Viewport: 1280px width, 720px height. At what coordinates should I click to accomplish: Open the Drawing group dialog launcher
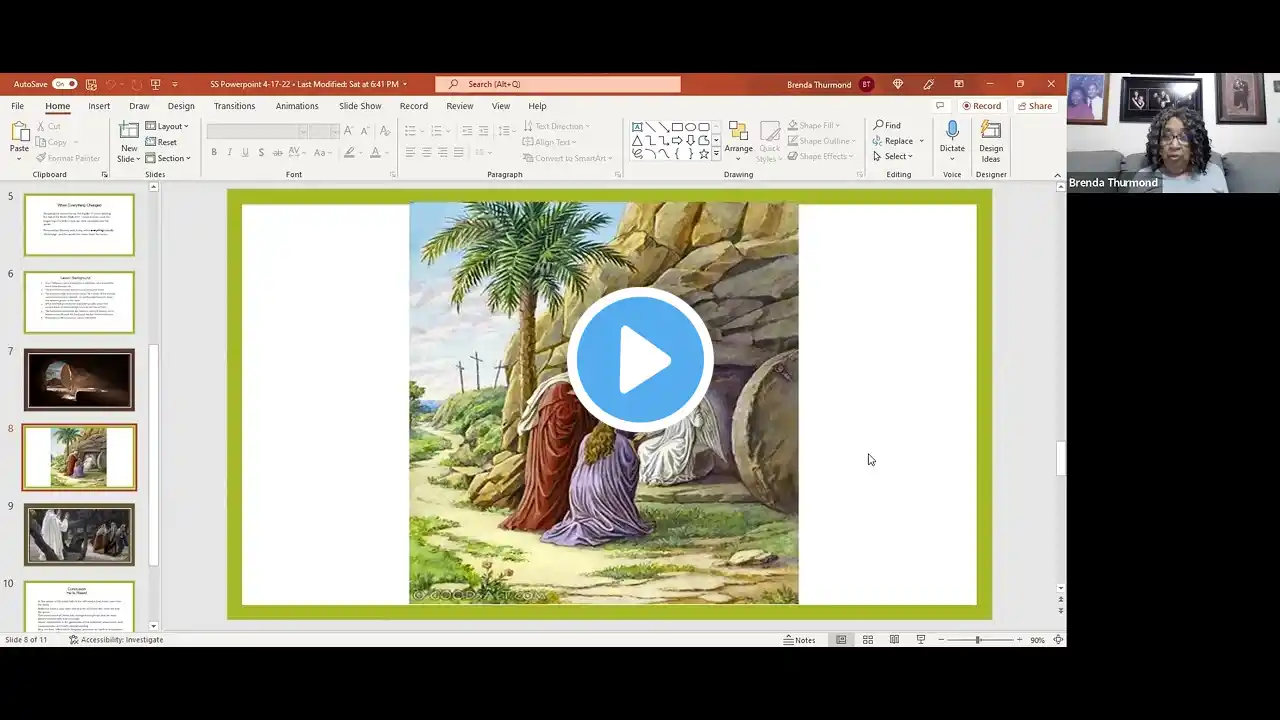tap(860, 175)
